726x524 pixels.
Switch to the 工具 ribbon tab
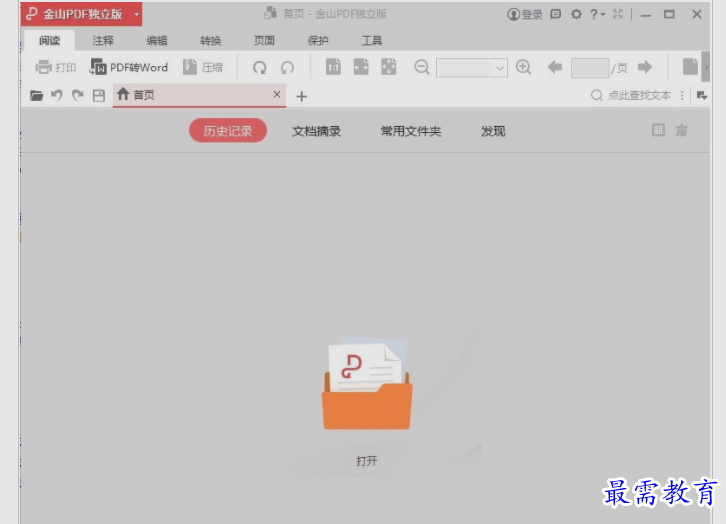pos(371,41)
